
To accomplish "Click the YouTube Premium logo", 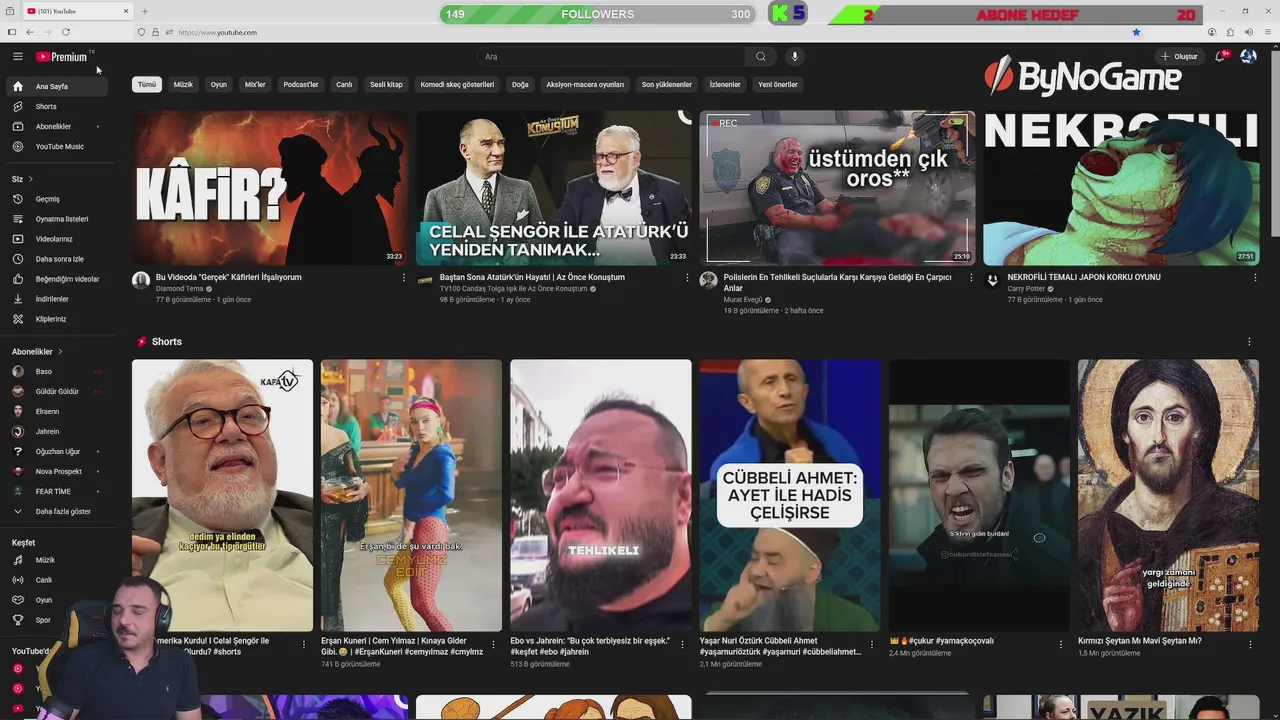I will point(62,57).
